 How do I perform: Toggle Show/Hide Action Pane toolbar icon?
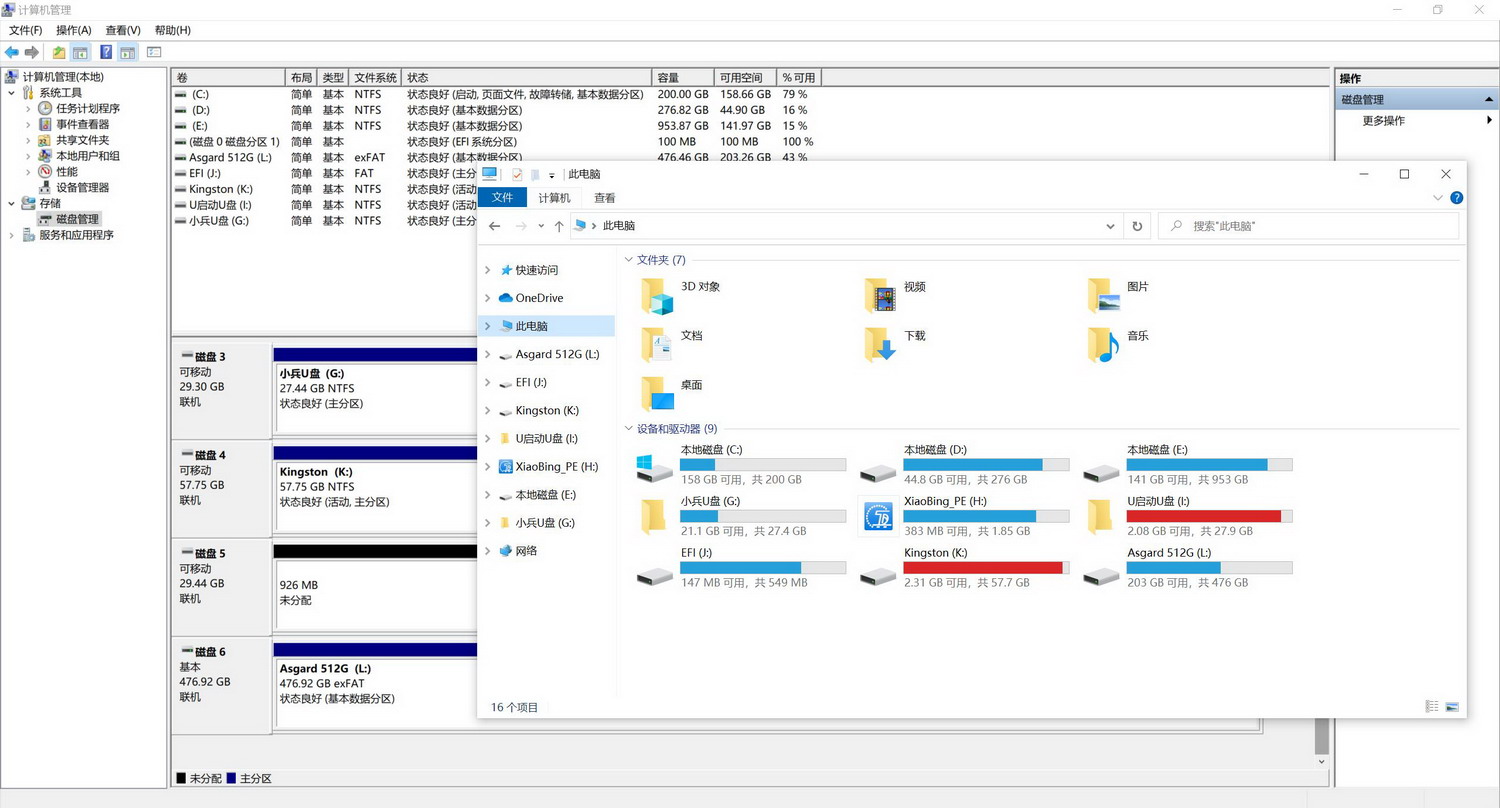(128, 52)
